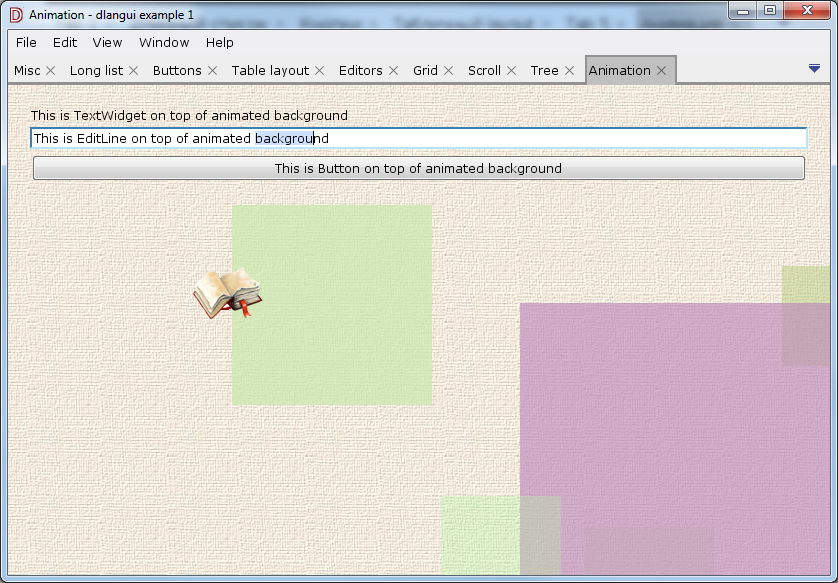Image resolution: width=838 pixels, height=583 pixels.
Task: Open the blue tab overflow dropdown arrow
Action: coord(814,68)
